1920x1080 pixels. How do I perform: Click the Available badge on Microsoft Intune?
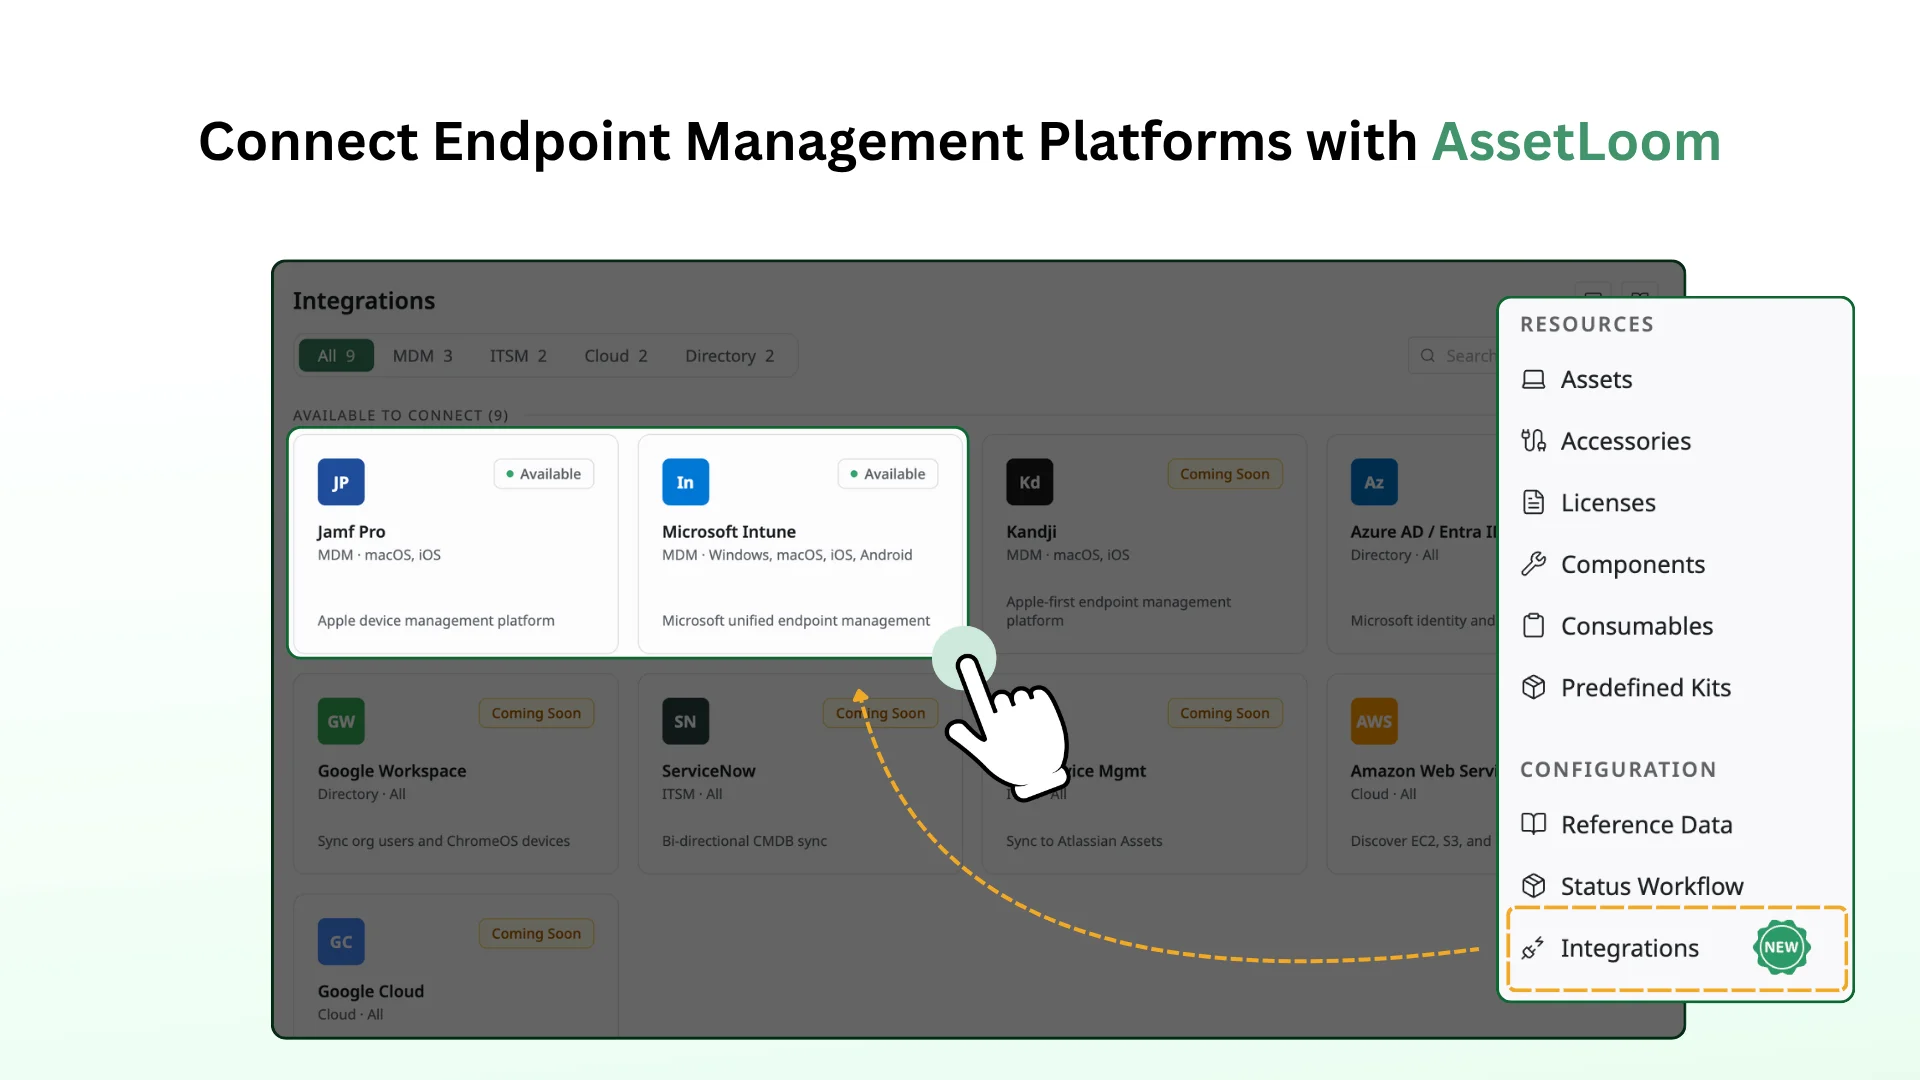pos(888,474)
